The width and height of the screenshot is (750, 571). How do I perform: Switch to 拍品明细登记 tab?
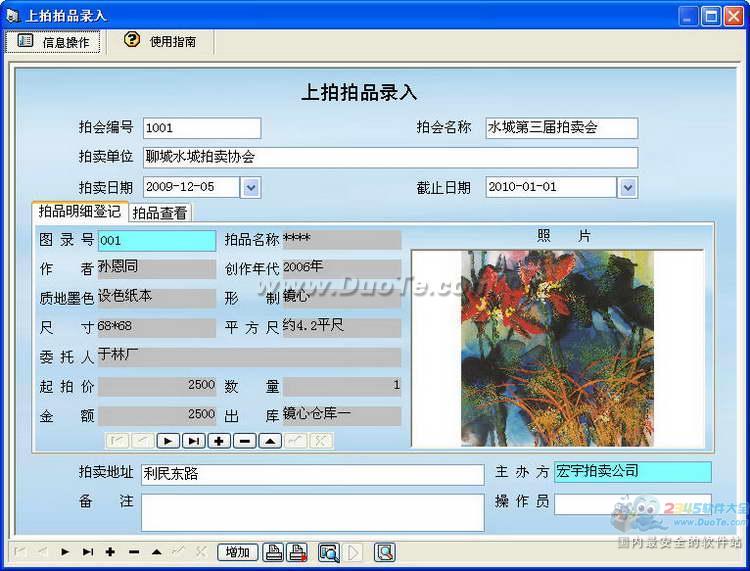[80, 211]
